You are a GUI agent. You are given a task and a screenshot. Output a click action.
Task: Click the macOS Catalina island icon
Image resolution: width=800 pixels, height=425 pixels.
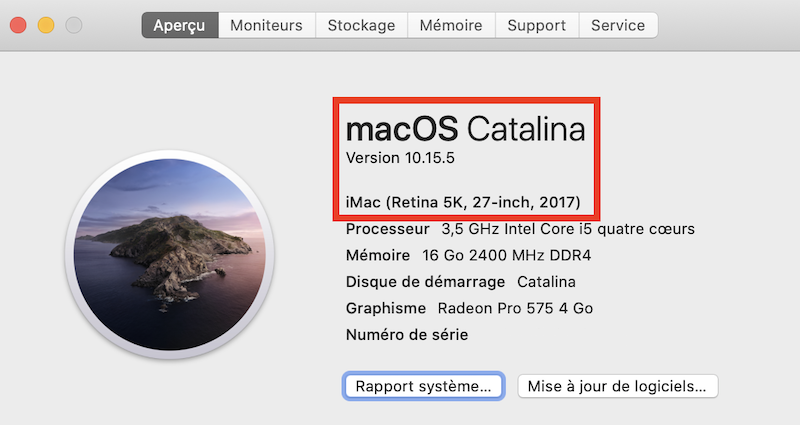pyautogui.click(x=169, y=258)
